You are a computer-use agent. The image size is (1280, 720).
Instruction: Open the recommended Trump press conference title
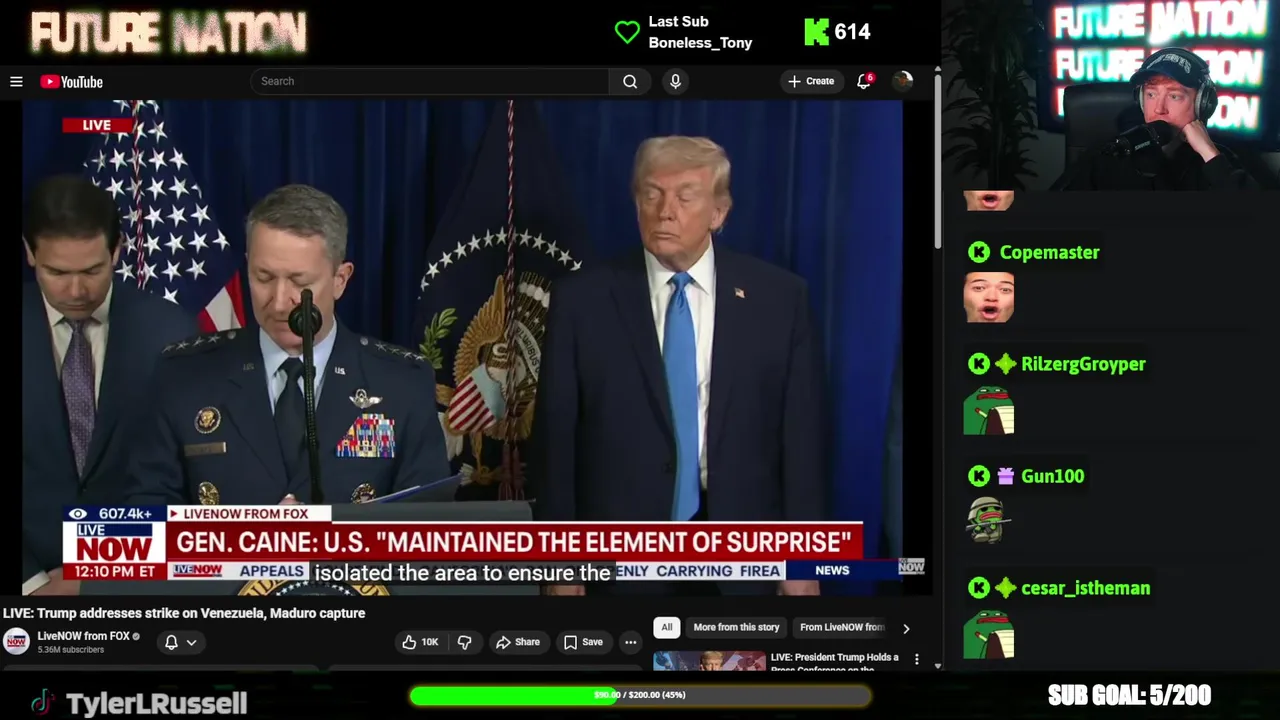coord(835,662)
